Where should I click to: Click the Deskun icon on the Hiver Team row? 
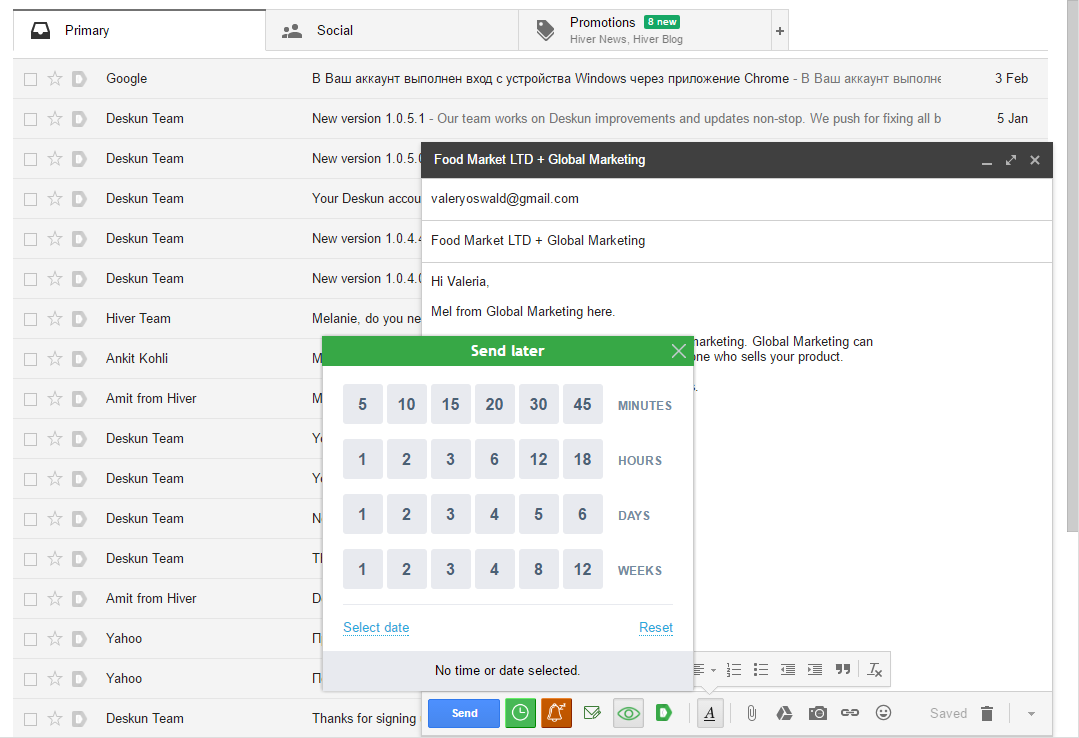(x=79, y=319)
